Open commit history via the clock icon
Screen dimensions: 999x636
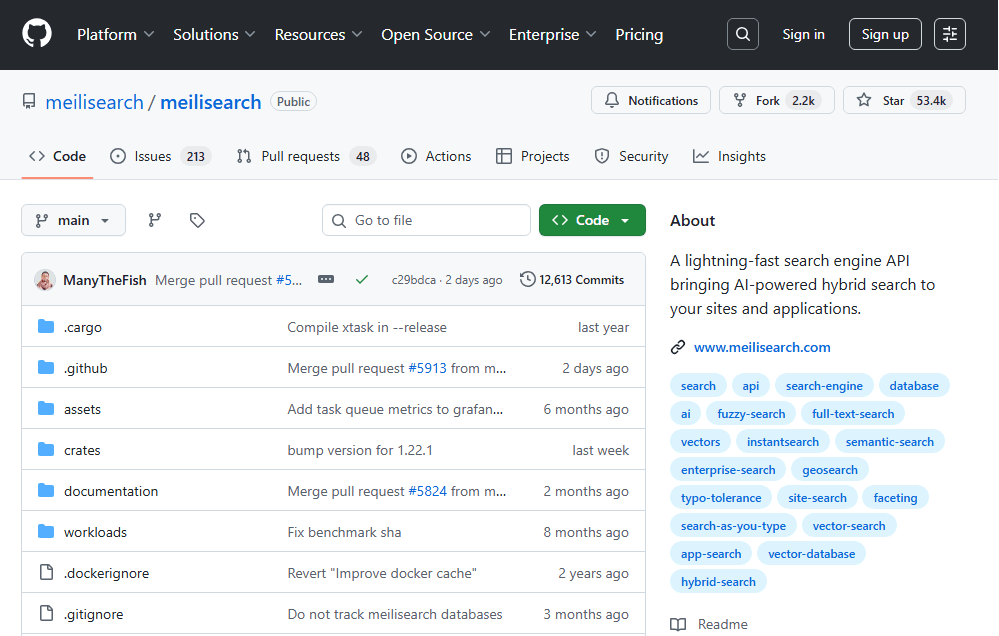click(x=528, y=279)
